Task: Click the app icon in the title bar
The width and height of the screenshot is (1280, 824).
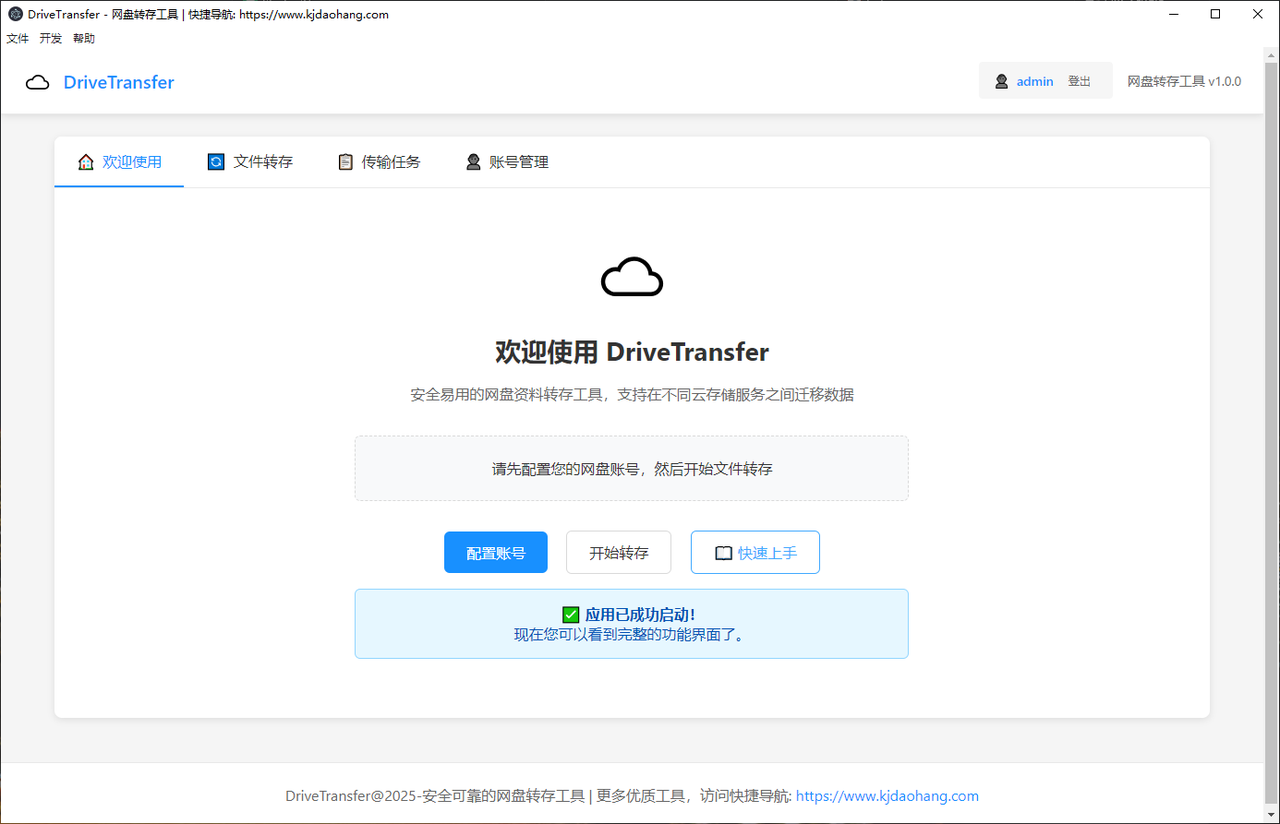Action: click(15, 14)
